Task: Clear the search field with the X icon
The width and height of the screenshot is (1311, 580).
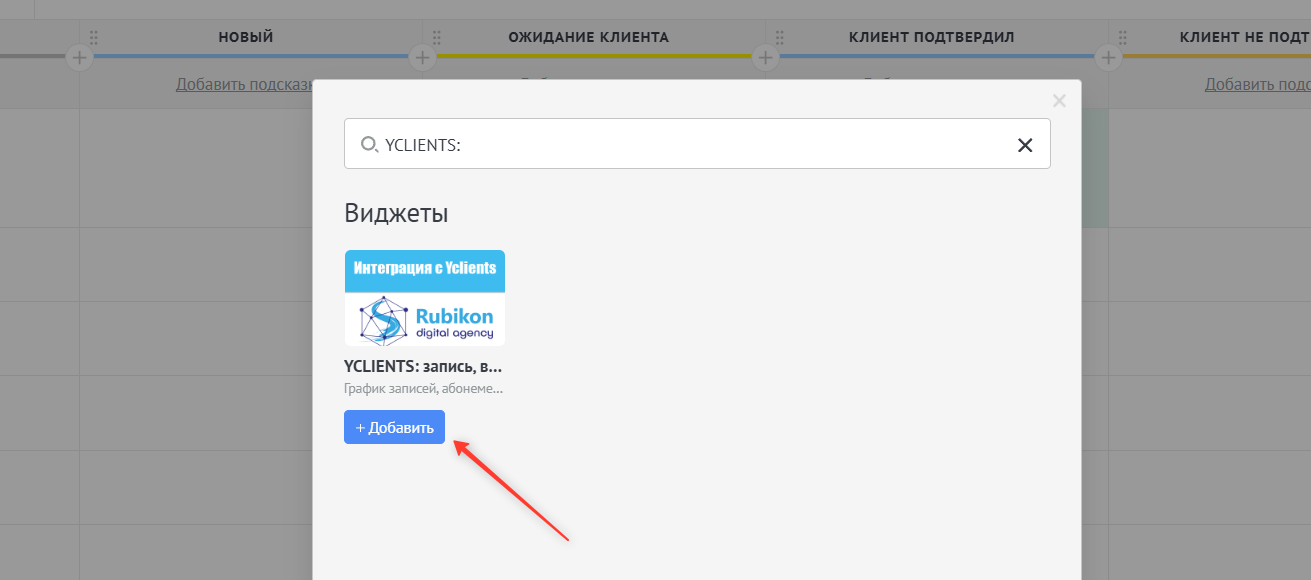Action: pos(1025,145)
